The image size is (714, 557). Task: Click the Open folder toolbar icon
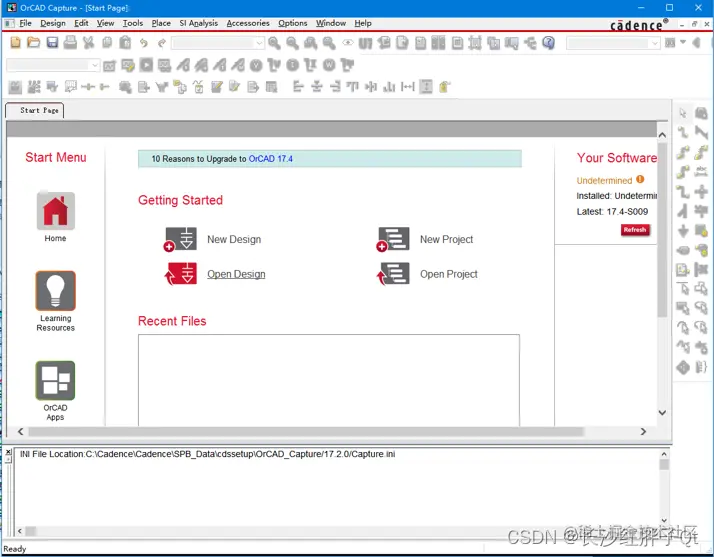(33, 43)
